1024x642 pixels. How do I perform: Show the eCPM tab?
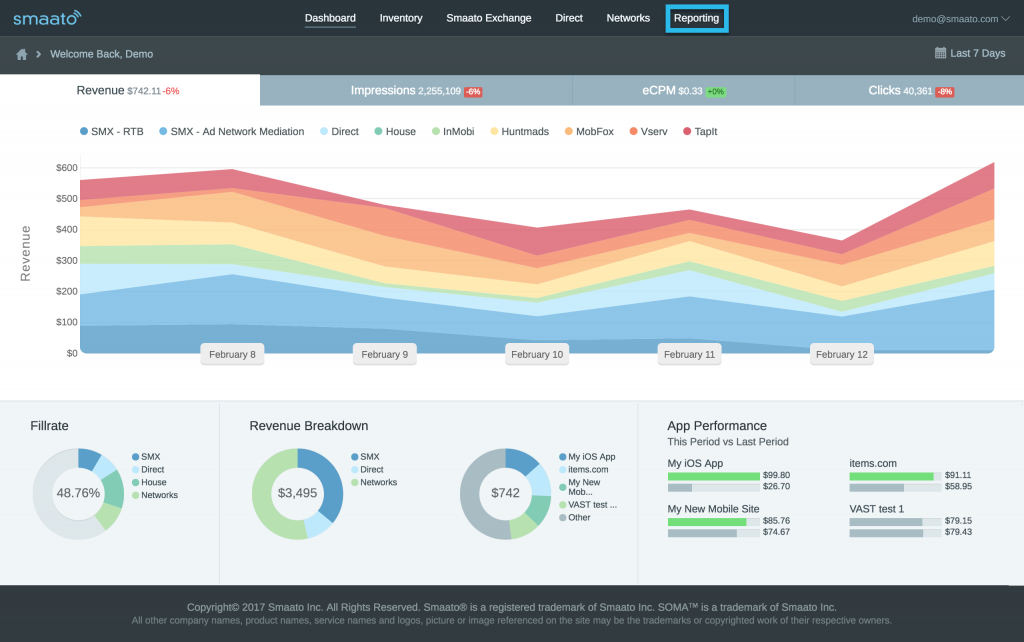pos(683,90)
